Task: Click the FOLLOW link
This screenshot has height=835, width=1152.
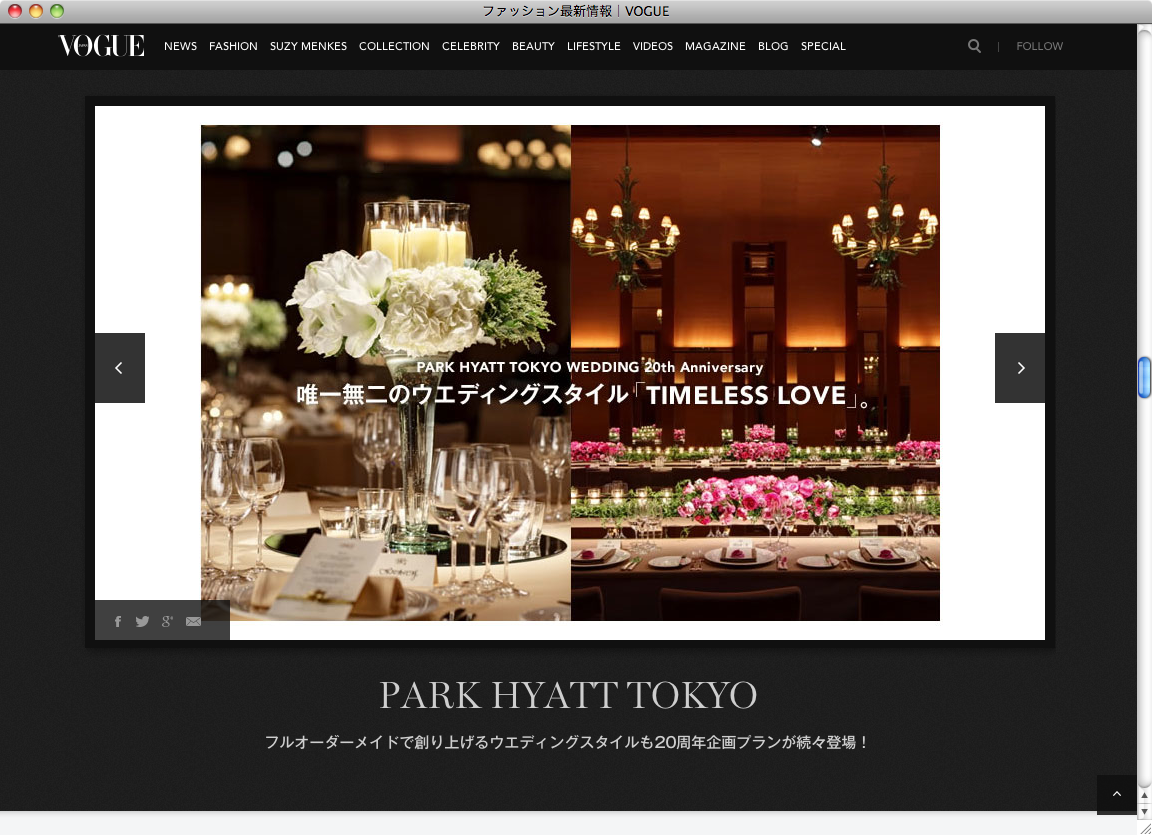Action: [1040, 46]
